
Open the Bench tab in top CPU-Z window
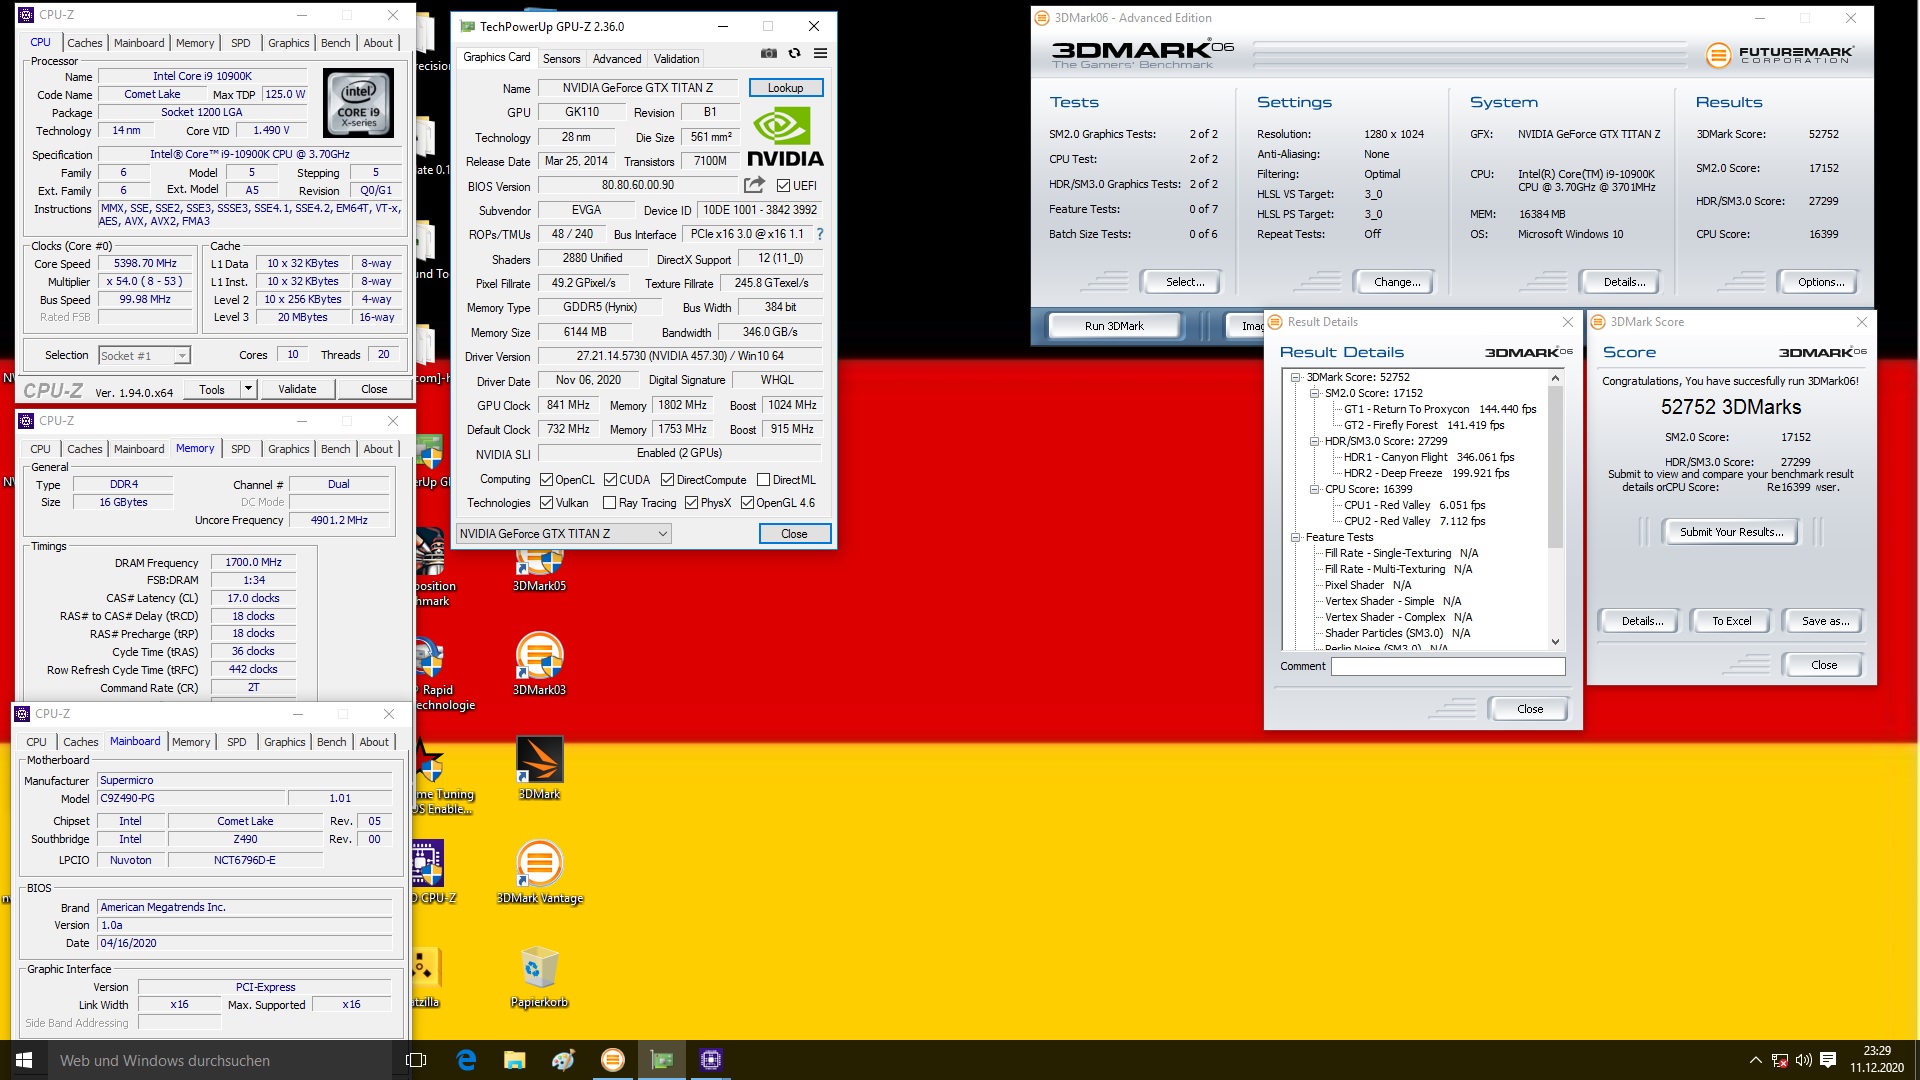click(335, 43)
